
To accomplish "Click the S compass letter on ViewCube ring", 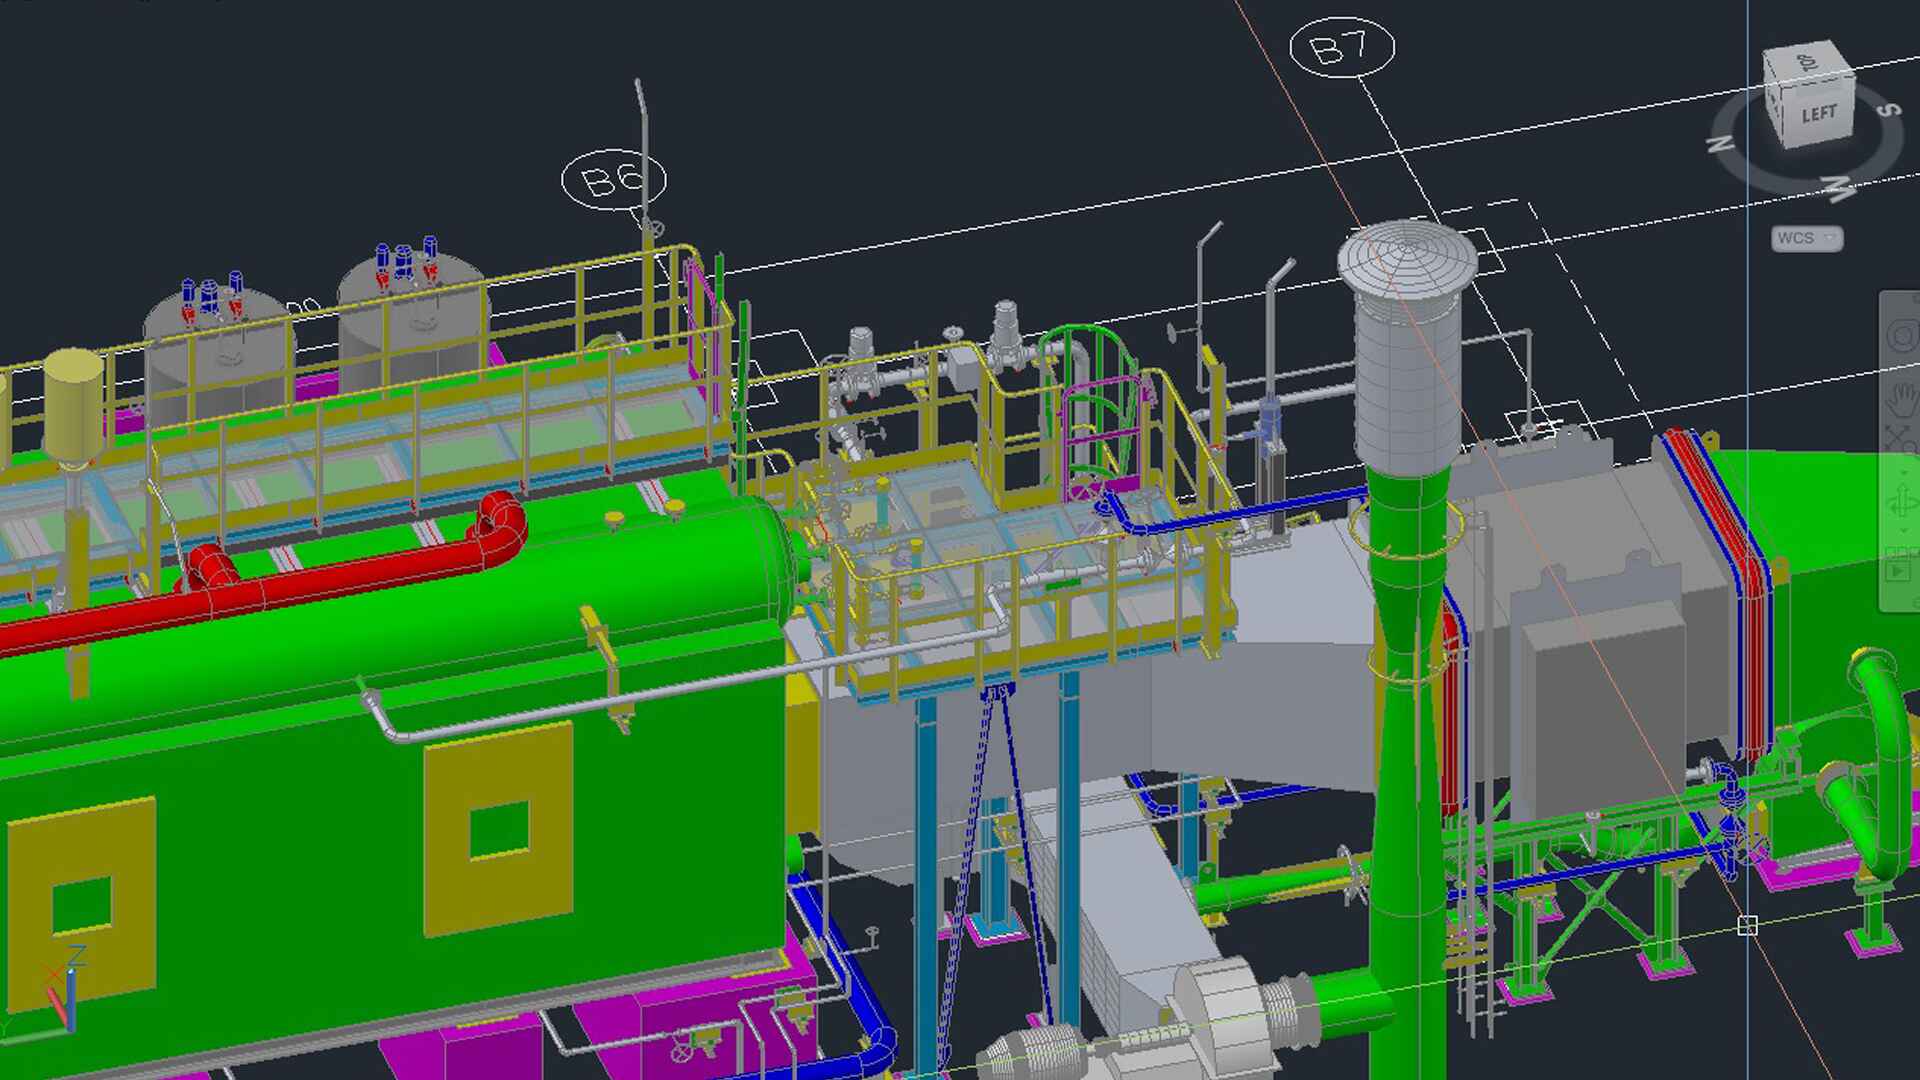I will [1888, 110].
